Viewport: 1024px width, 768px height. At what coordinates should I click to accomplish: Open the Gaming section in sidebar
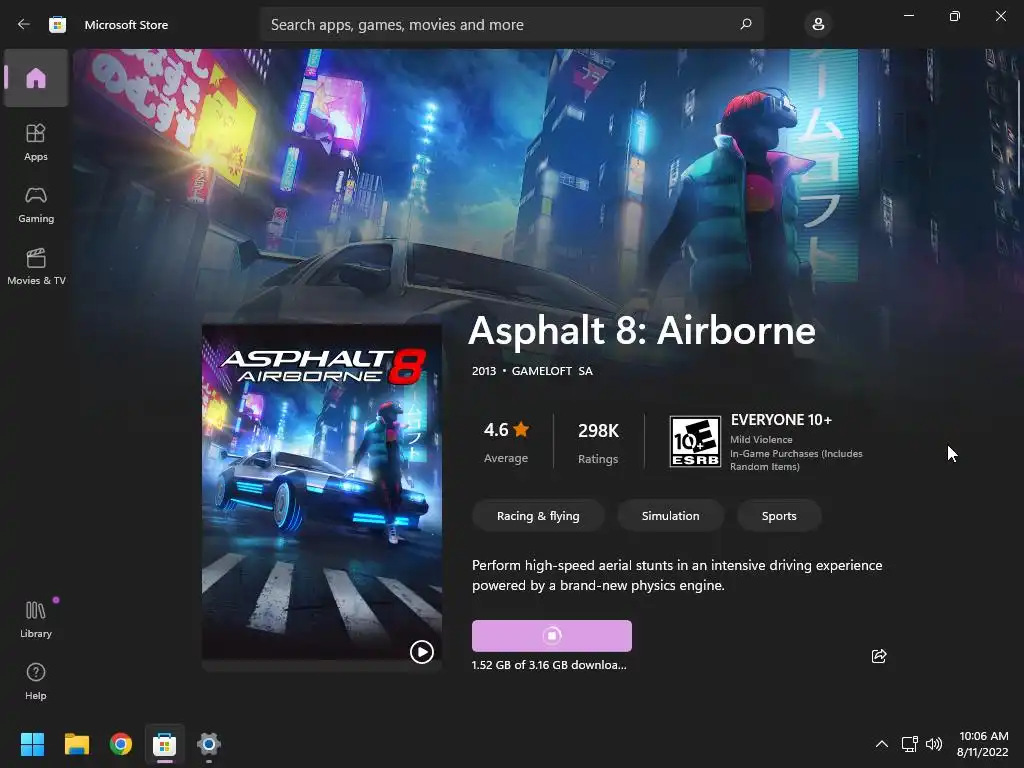click(36, 204)
